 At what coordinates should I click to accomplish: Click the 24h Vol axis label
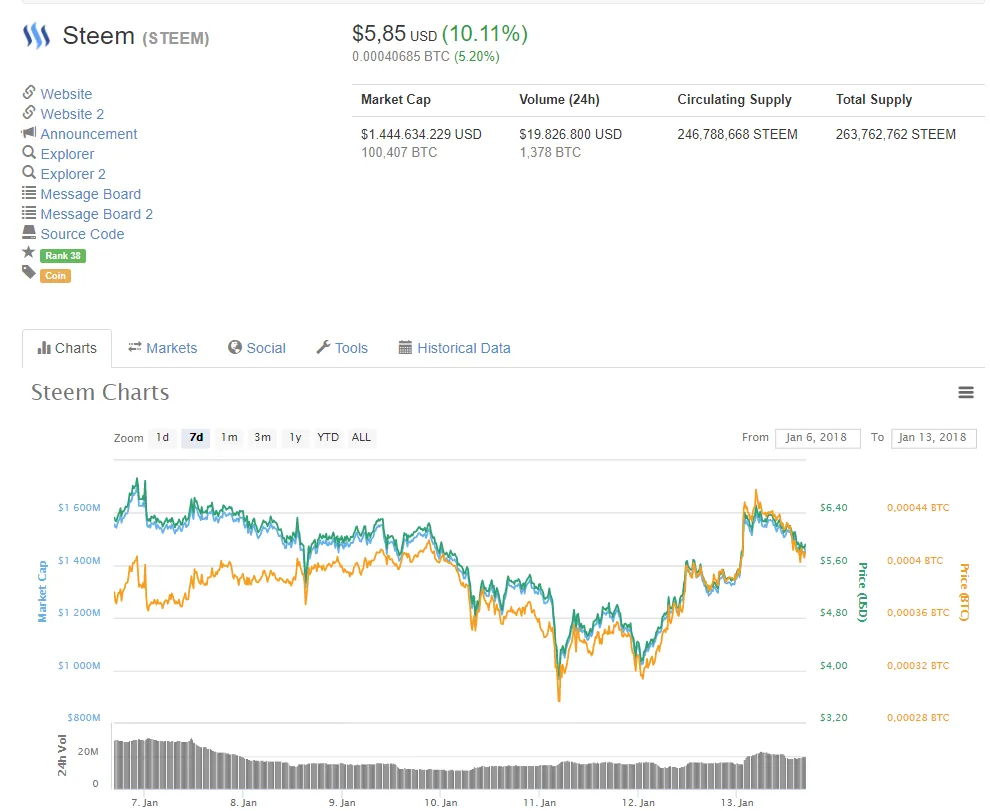click(62, 755)
